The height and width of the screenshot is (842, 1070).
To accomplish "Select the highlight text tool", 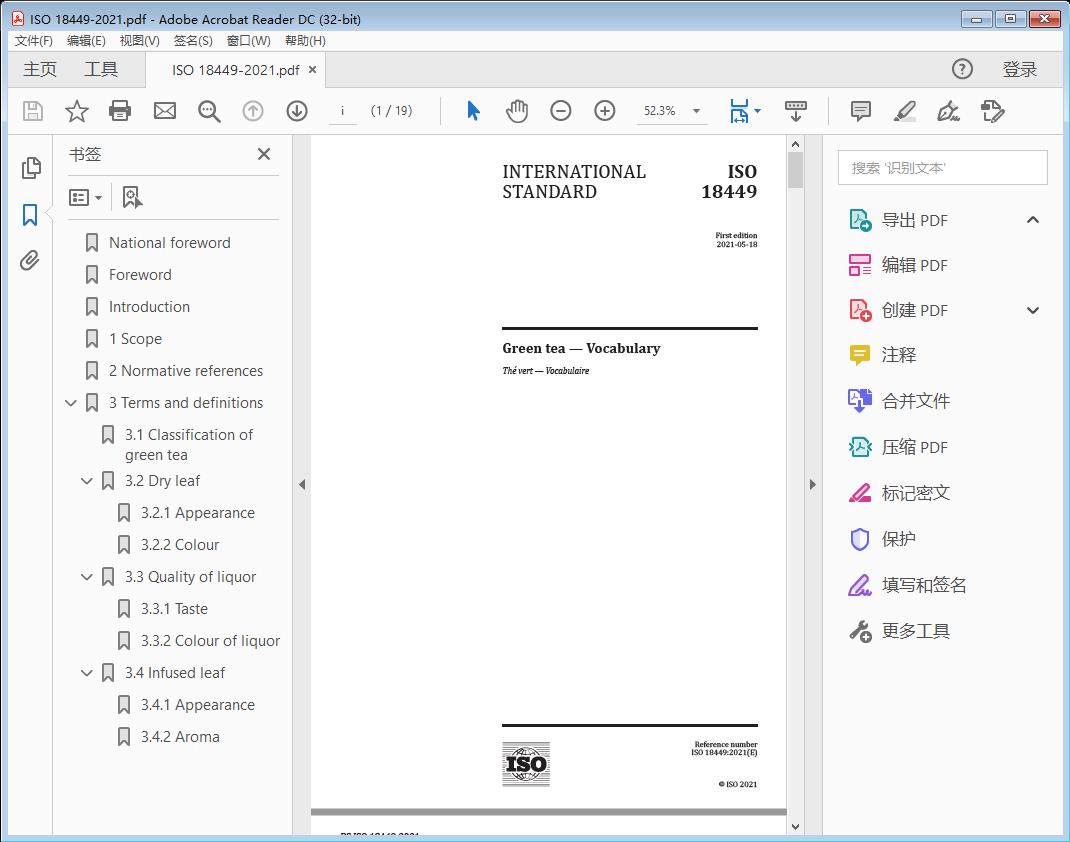I will [904, 111].
